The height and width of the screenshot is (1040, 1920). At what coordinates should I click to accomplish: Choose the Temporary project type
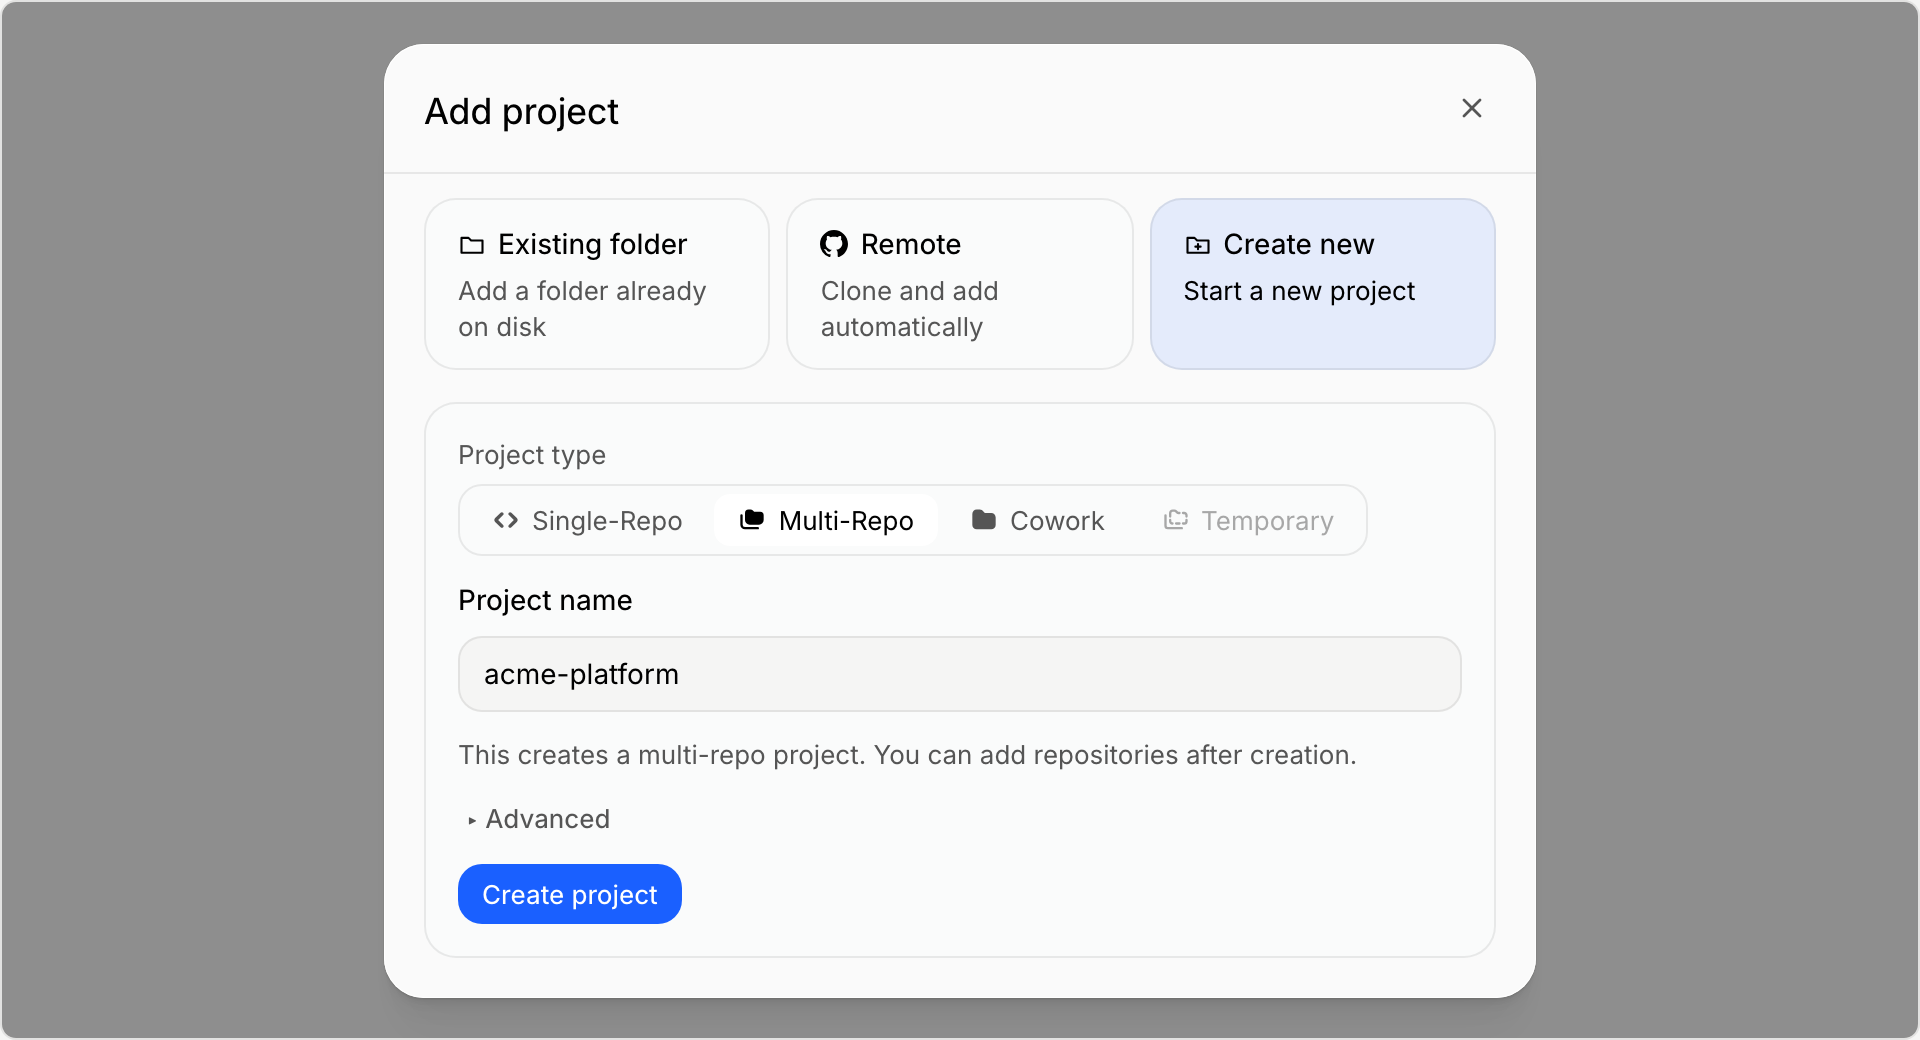coord(1248,520)
